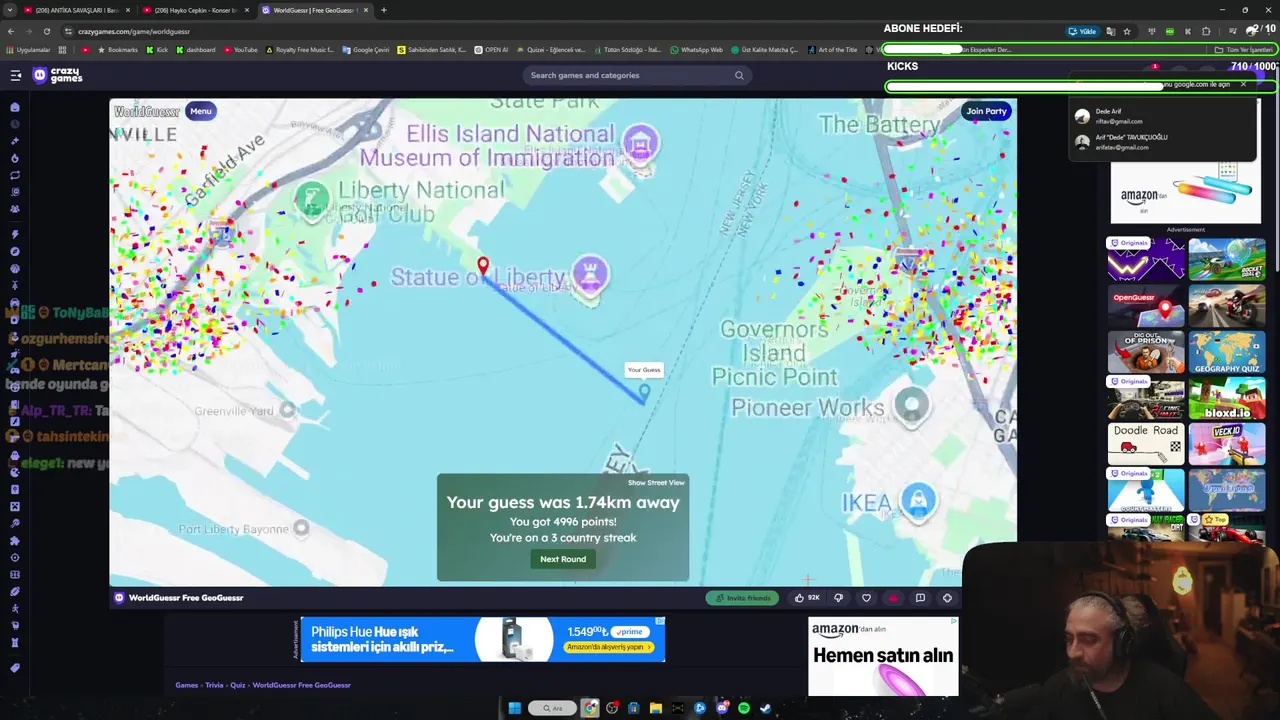Open the YouTube bookmark
This screenshot has height=720, width=1280.
pyautogui.click(x=241, y=49)
